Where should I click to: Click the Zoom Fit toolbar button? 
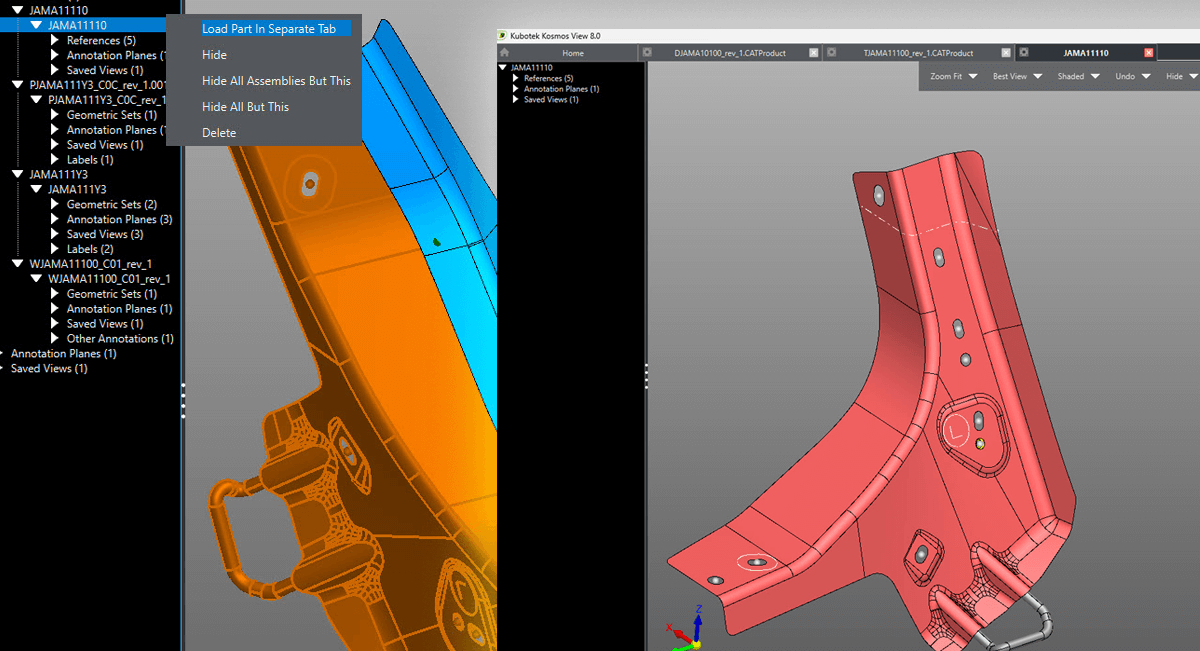pyautogui.click(x=946, y=76)
